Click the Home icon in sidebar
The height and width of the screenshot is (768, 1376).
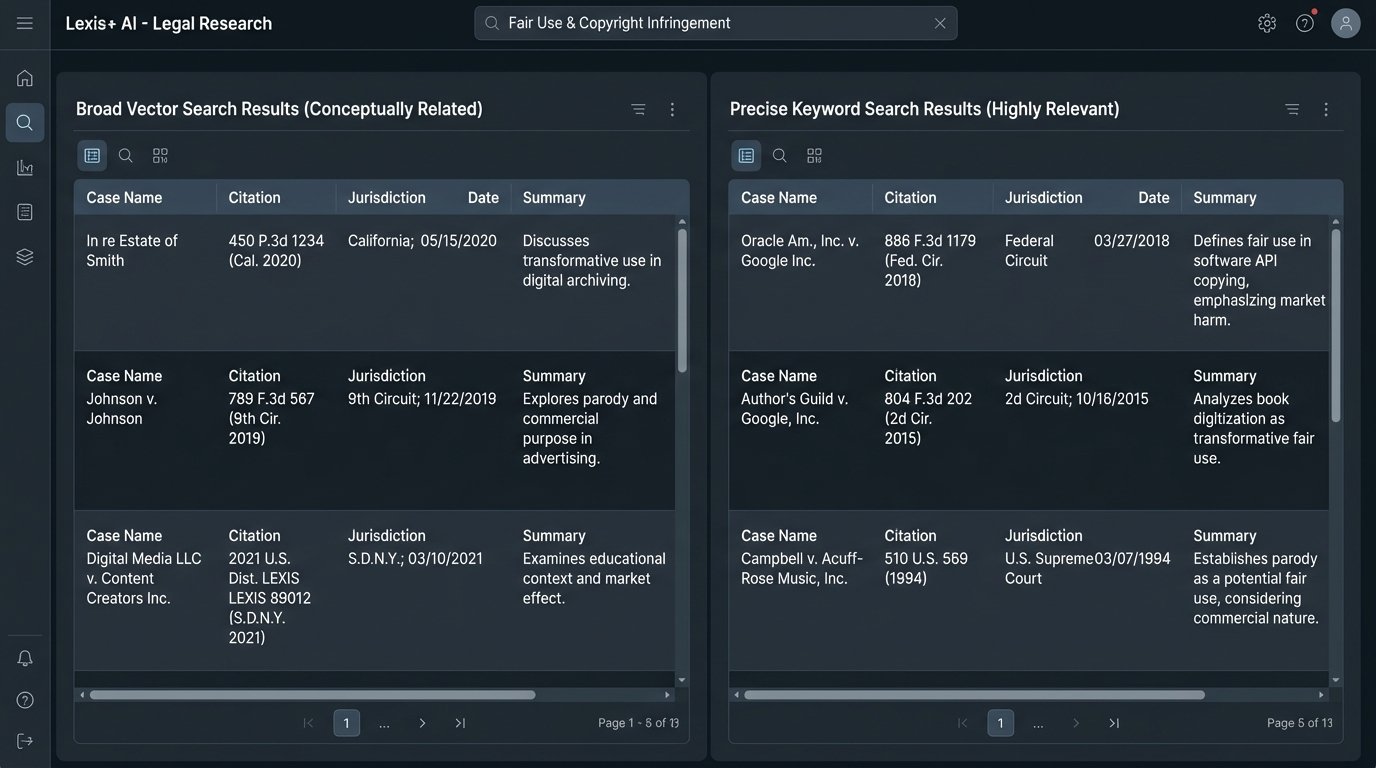click(24, 77)
